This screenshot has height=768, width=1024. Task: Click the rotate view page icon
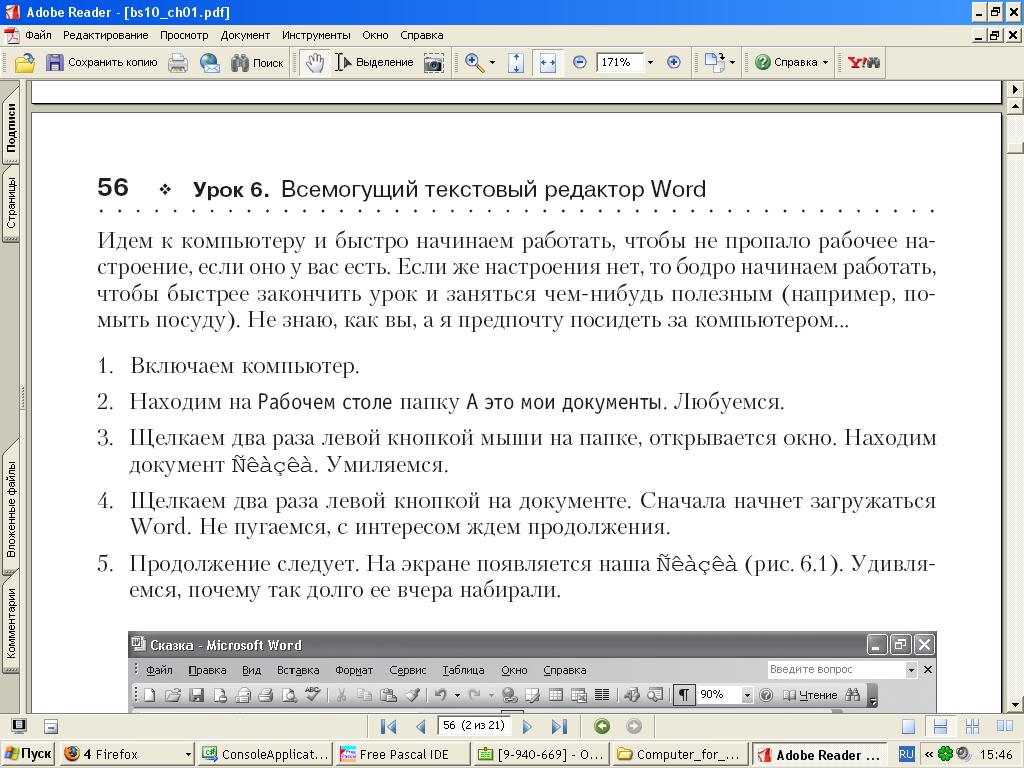click(714, 63)
